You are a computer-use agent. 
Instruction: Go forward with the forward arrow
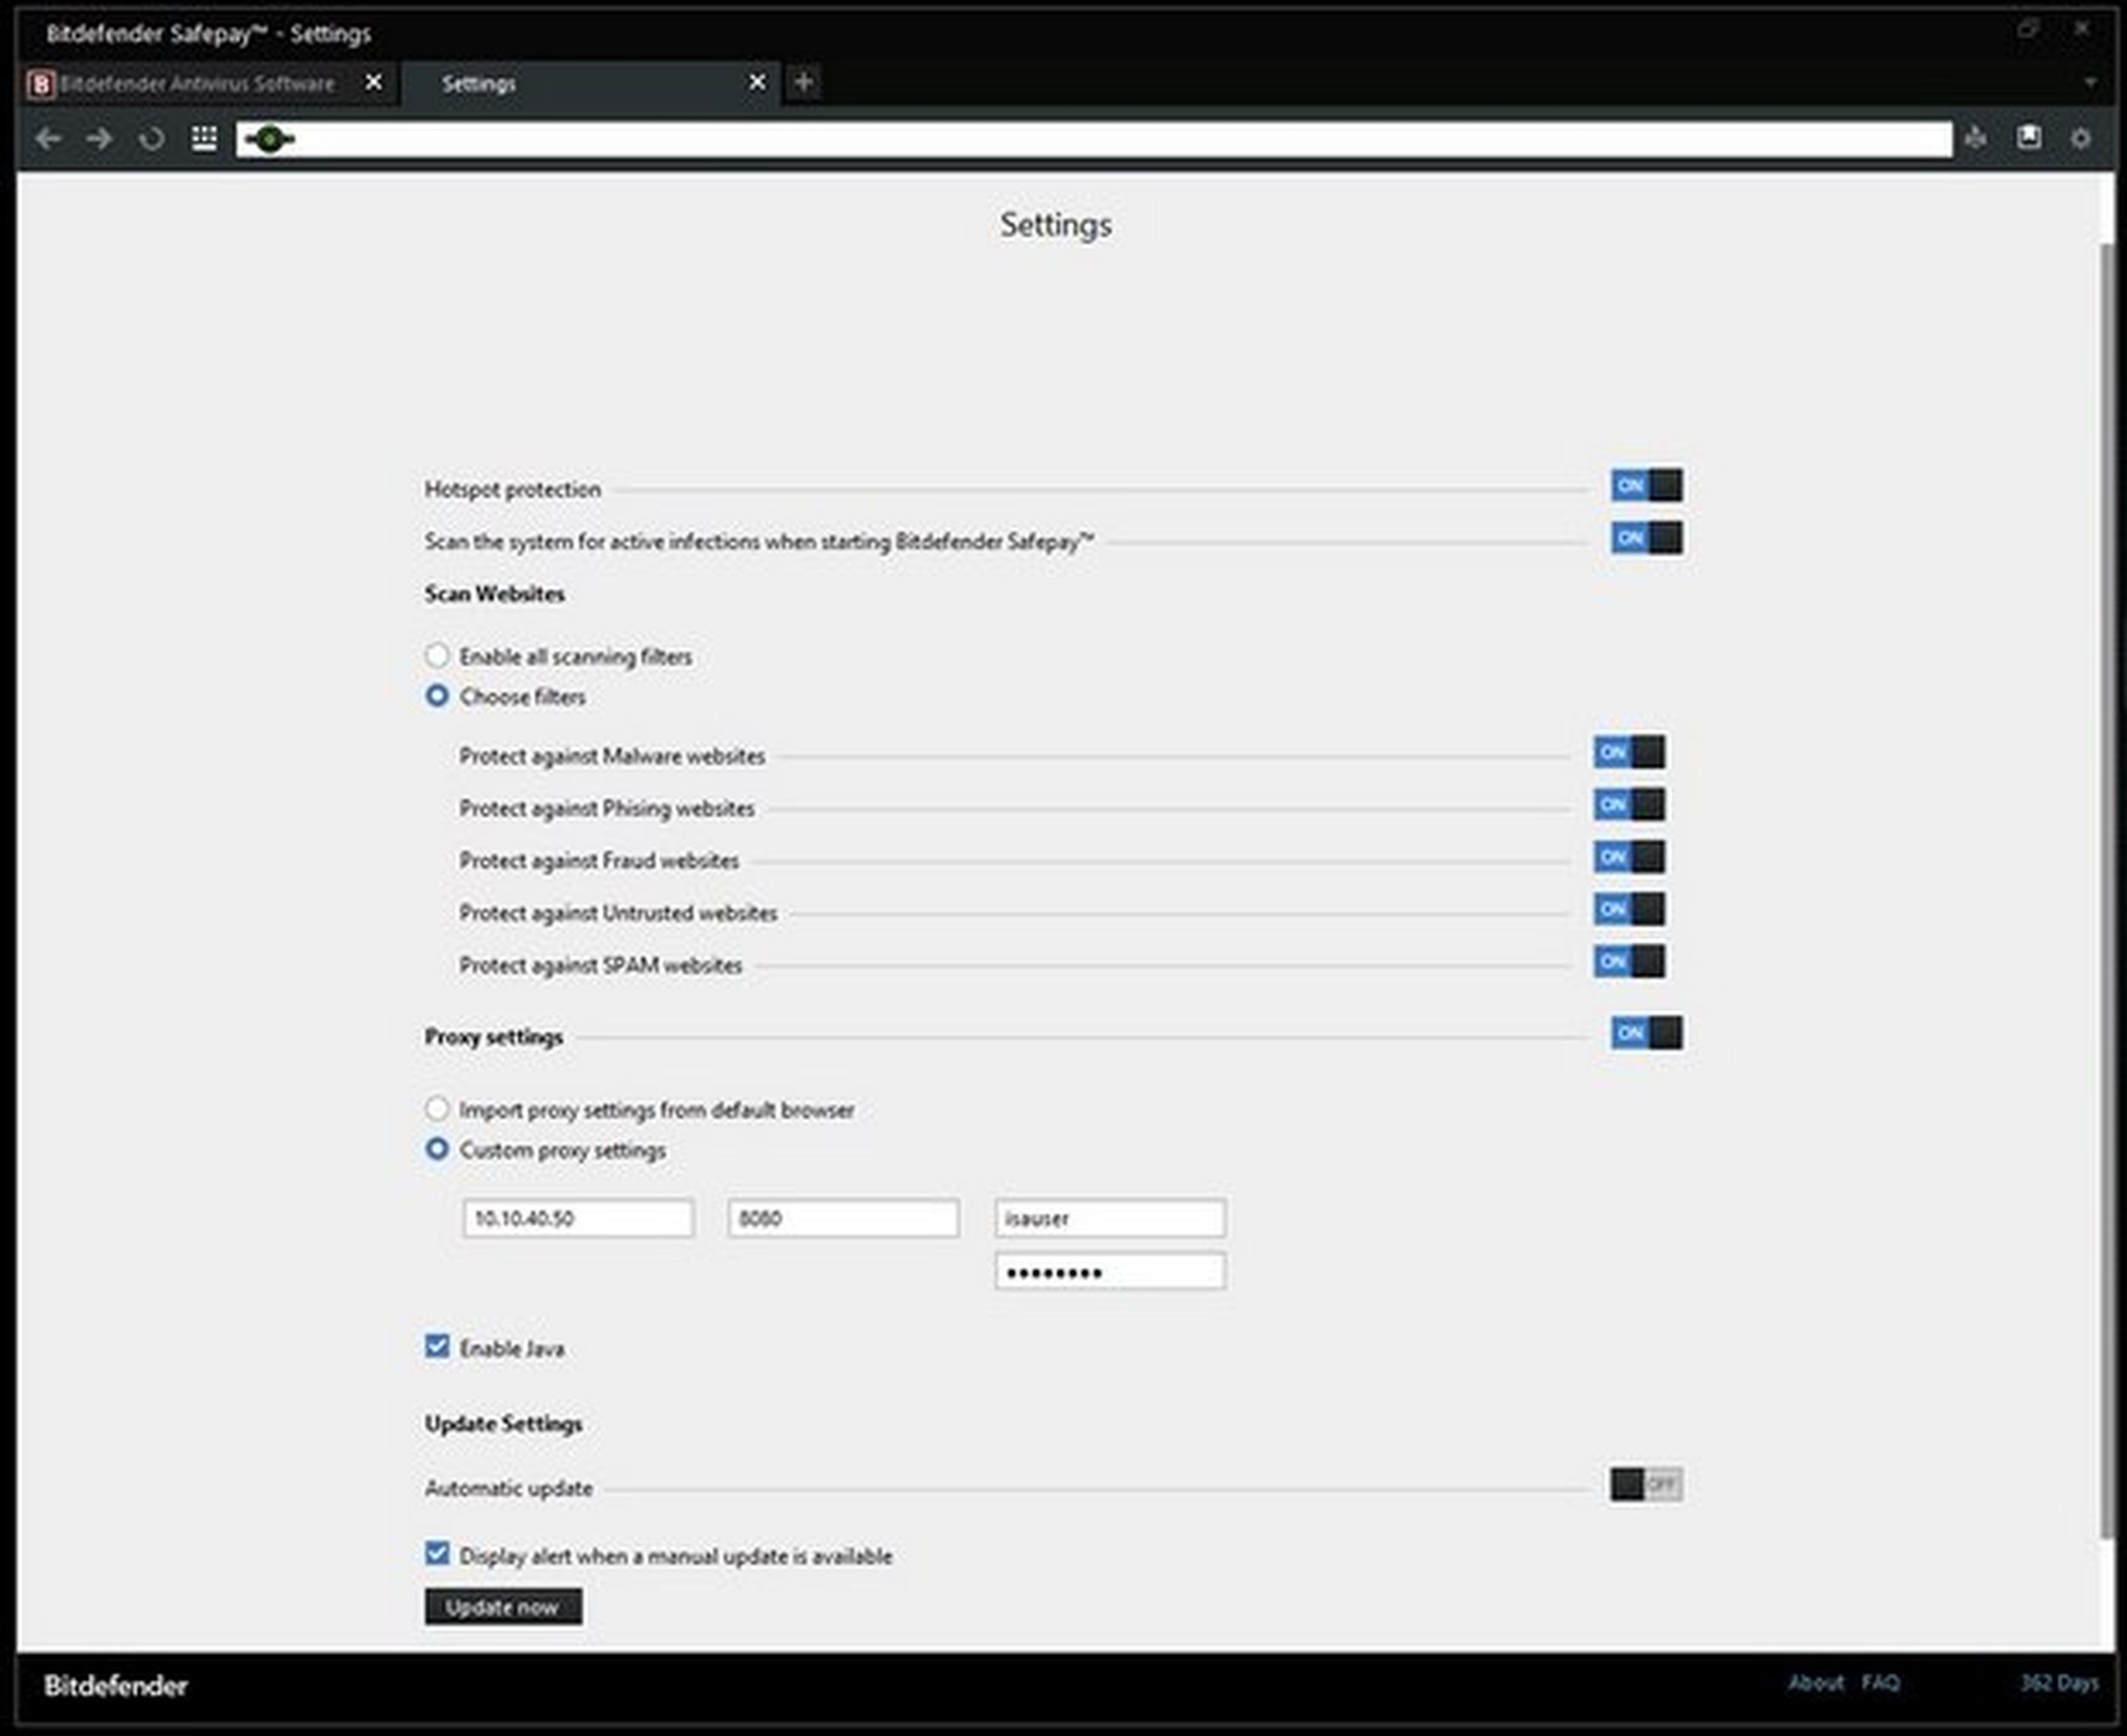[x=99, y=139]
